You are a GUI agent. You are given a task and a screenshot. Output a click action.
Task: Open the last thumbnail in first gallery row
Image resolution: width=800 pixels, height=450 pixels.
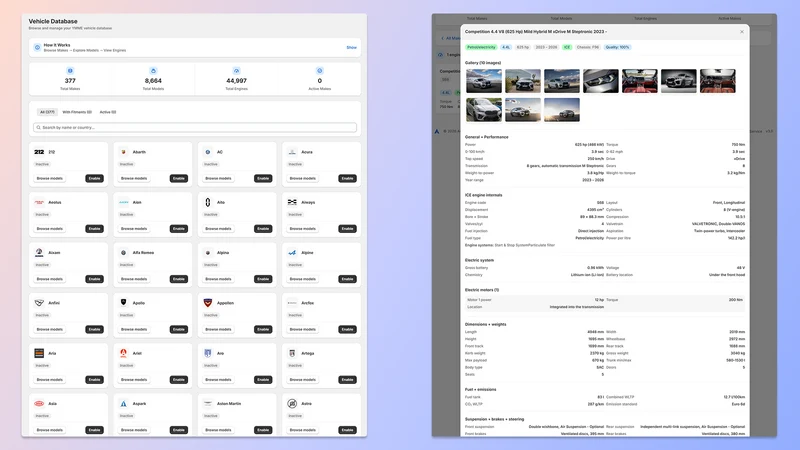point(717,81)
